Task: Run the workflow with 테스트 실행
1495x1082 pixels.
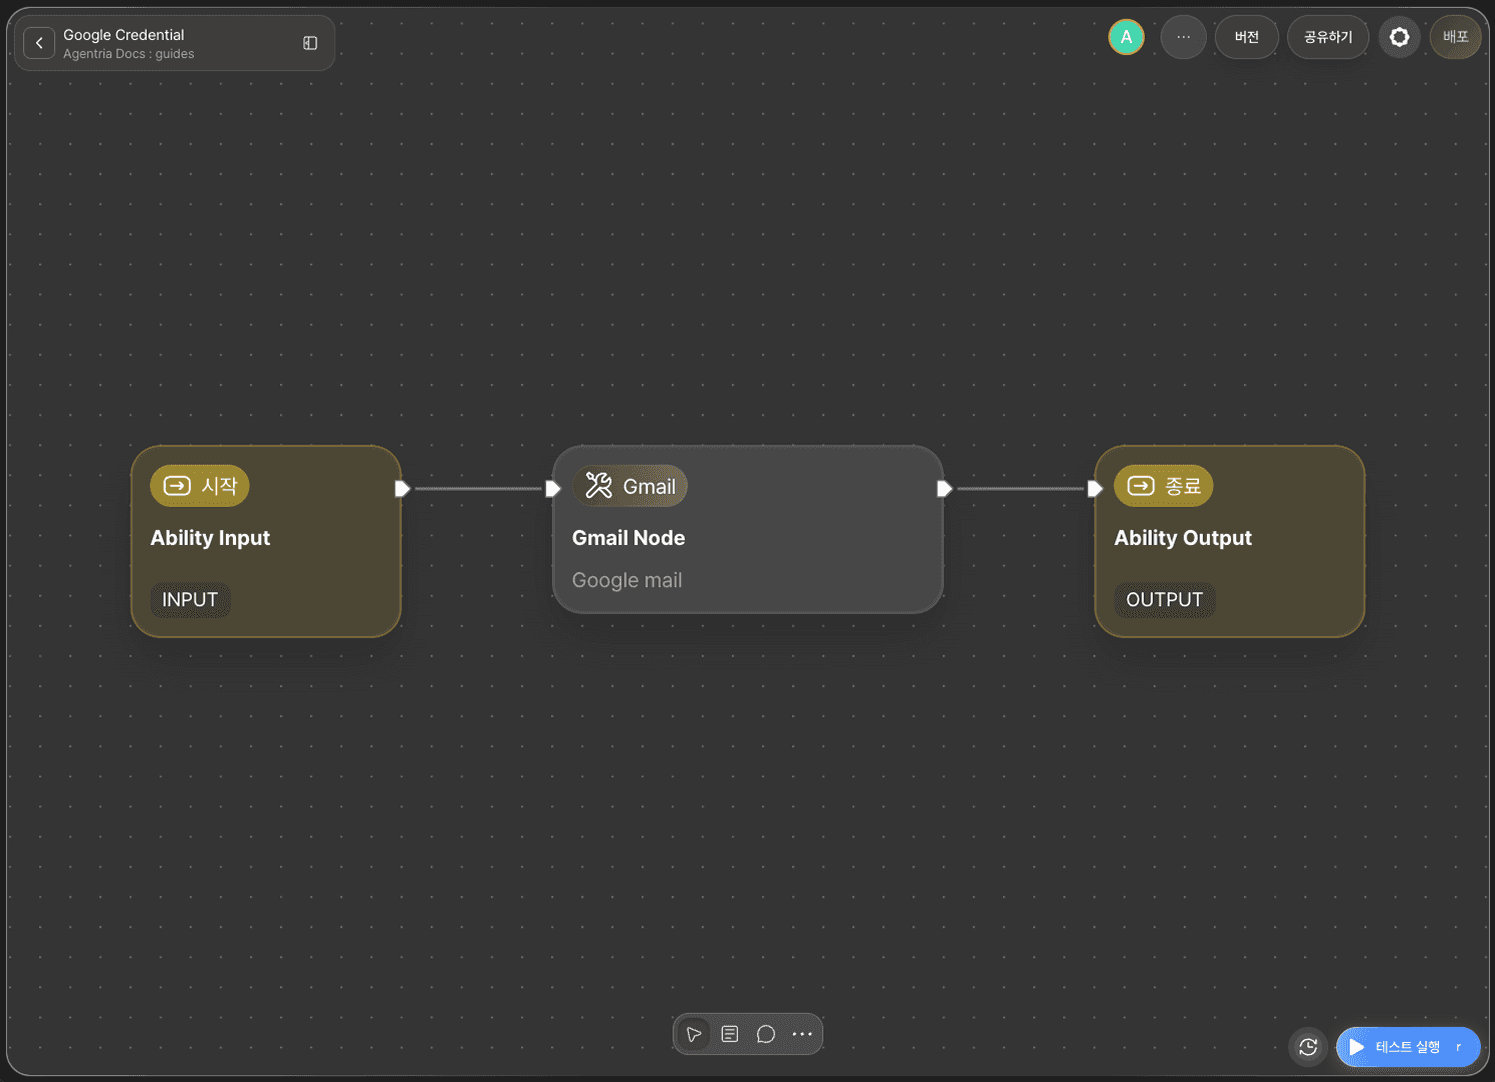Action: [1408, 1047]
